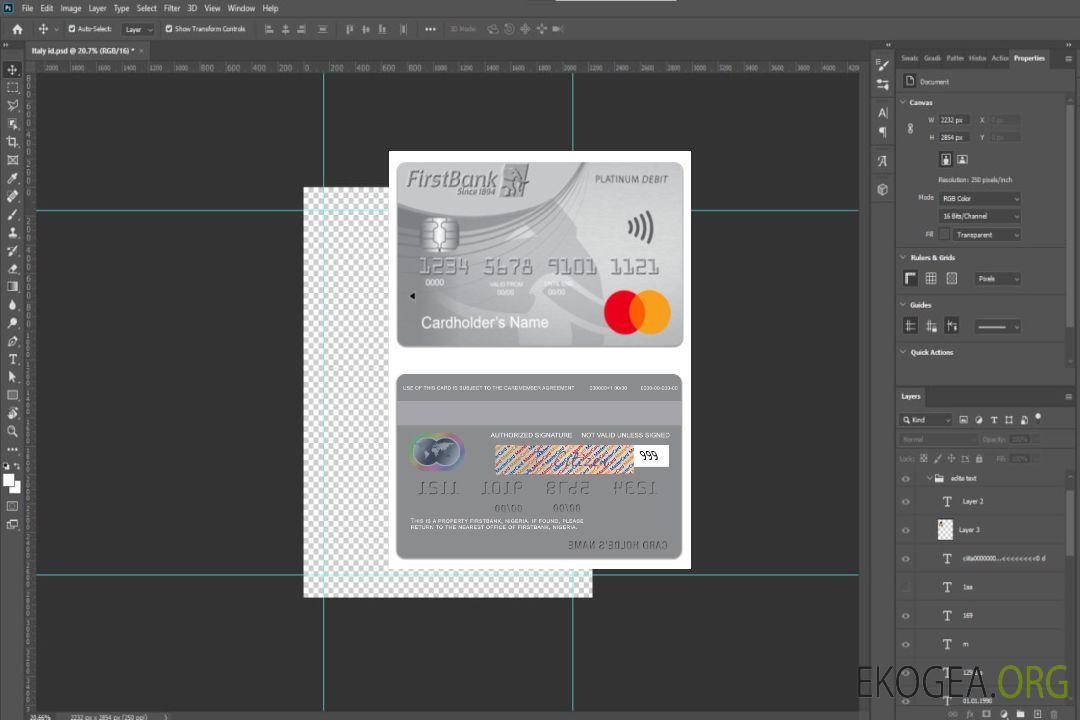Click the foreground color swatch
This screenshot has height=720, width=1080.
tap(8, 480)
